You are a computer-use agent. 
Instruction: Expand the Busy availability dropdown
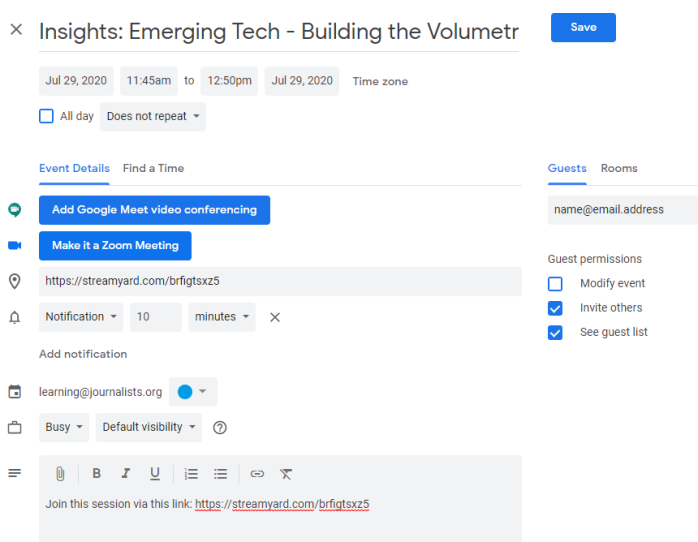coord(64,427)
